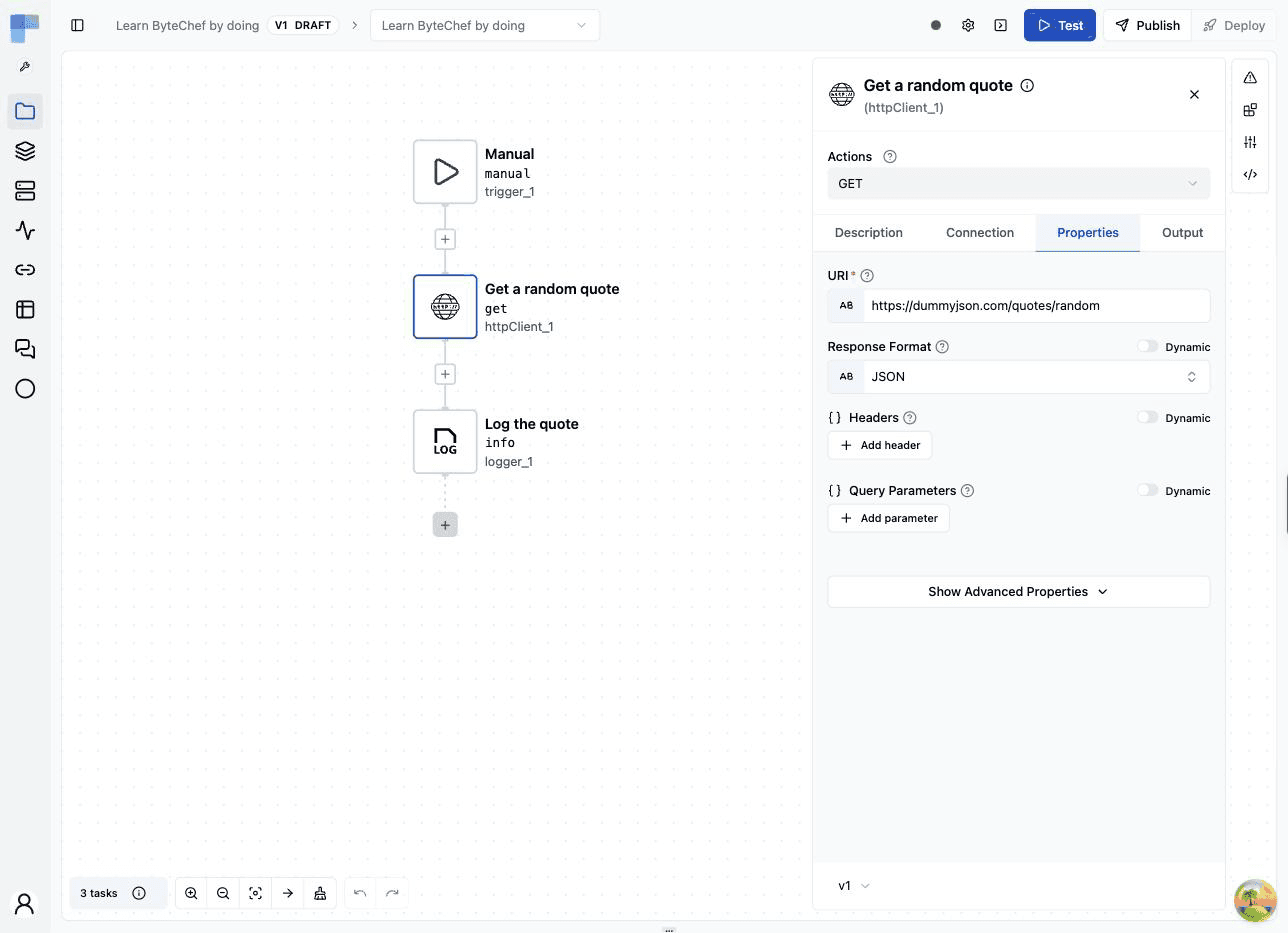1288x933 pixels.
Task: Open the code editor icon in right rail
Action: tap(1250, 174)
